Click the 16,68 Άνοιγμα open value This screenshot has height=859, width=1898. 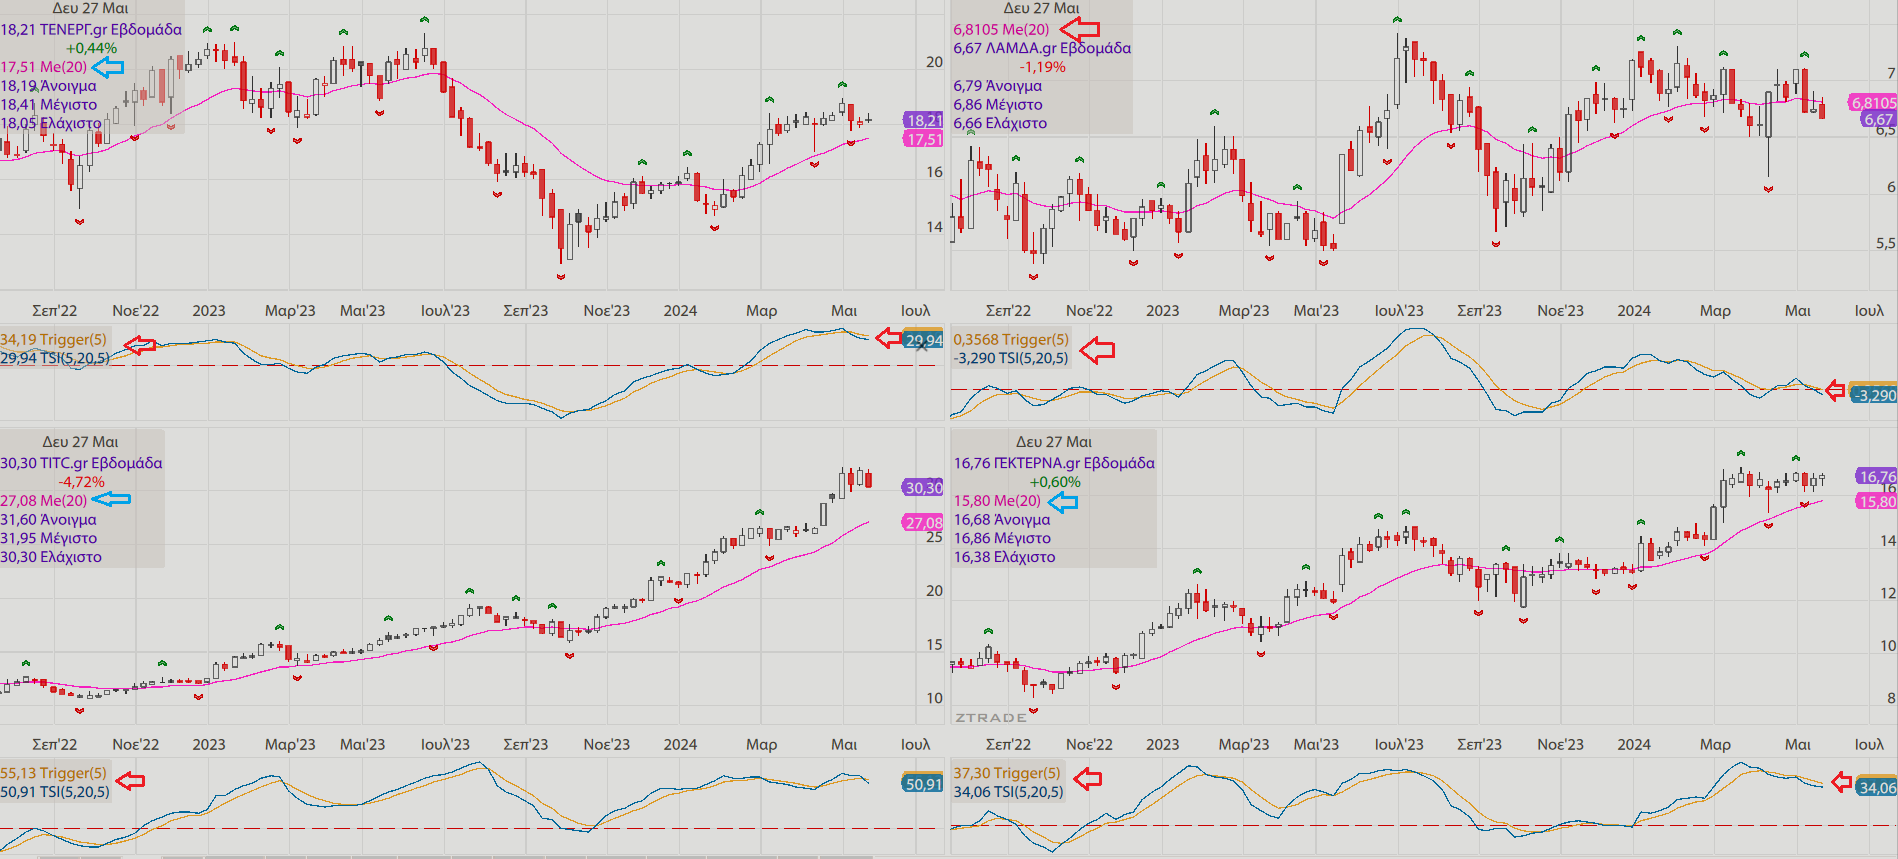(x=1002, y=519)
